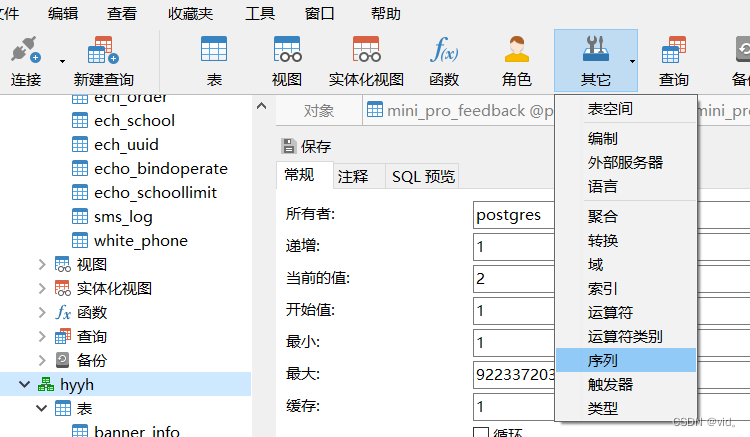Screen dimensions: 750x437
Task: Select the ech_uuid table
Action: 126,144
